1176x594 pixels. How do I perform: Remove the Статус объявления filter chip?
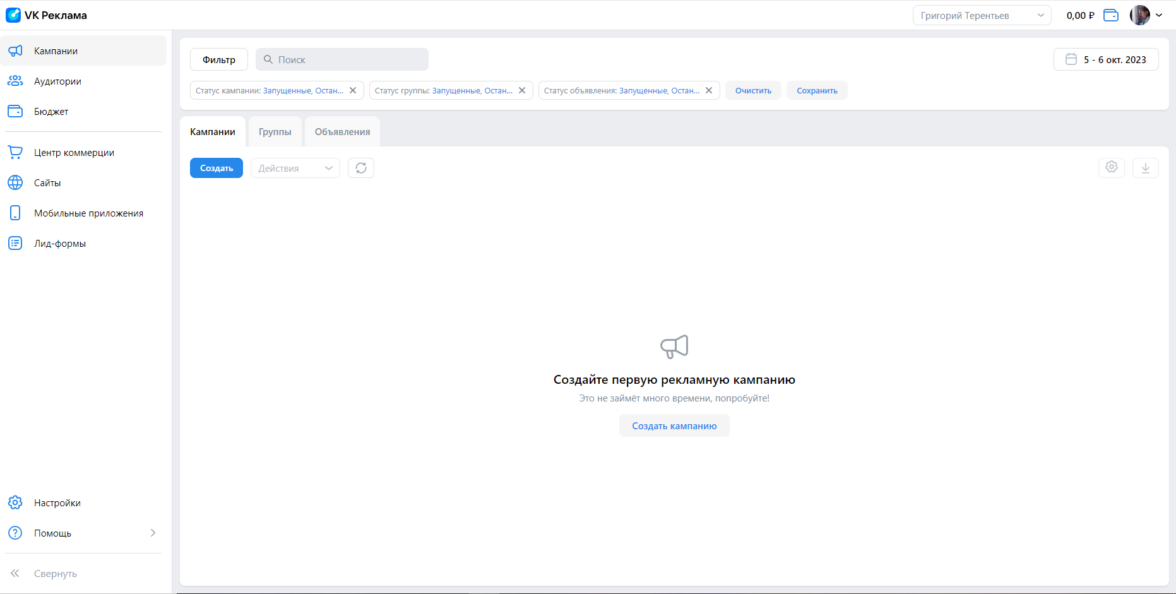[708, 90]
